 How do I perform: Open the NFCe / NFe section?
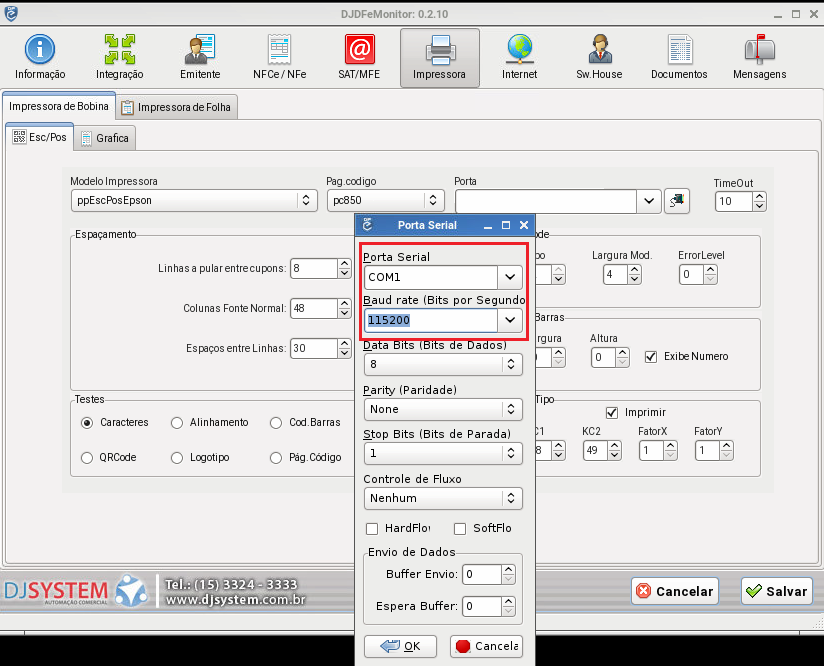point(280,57)
